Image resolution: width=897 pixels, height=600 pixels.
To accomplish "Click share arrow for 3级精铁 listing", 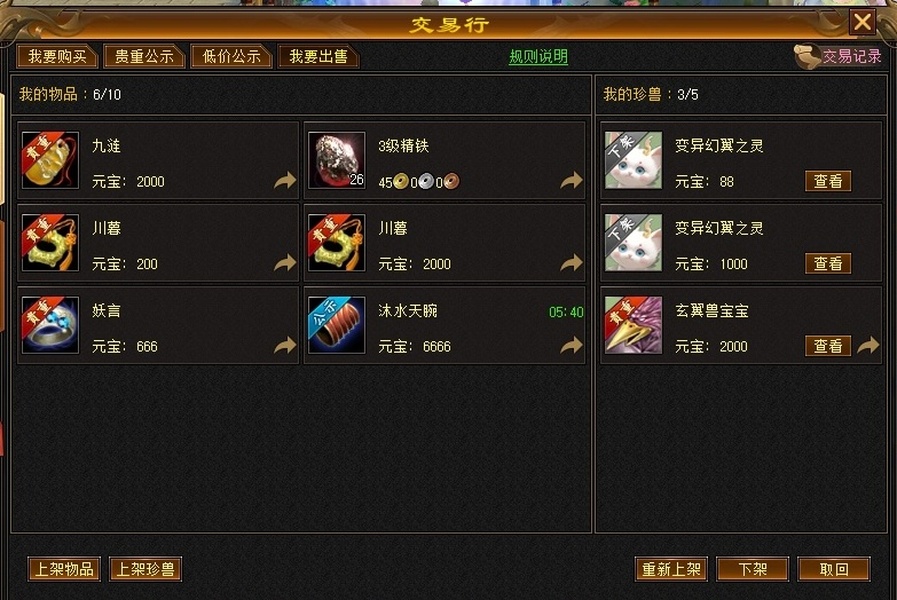I will tap(571, 181).
